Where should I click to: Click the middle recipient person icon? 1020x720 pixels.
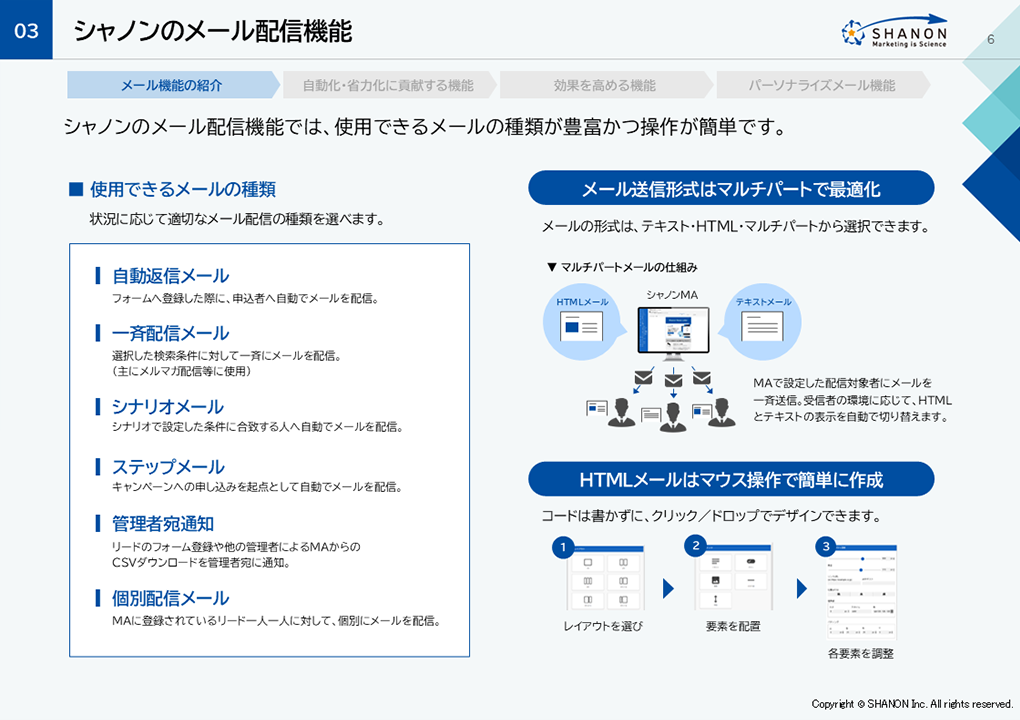click(x=673, y=418)
